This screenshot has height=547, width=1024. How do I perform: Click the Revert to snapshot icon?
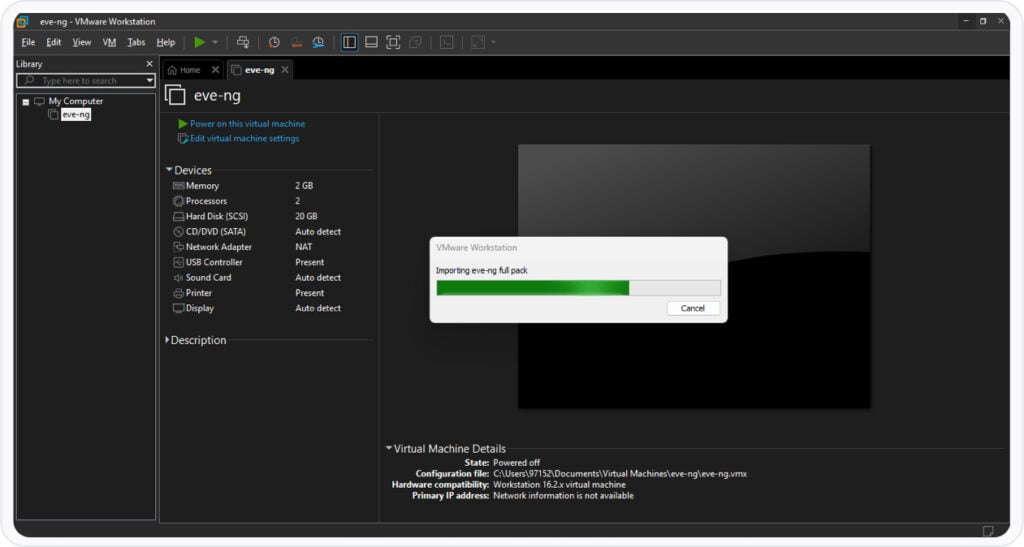[x=296, y=42]
